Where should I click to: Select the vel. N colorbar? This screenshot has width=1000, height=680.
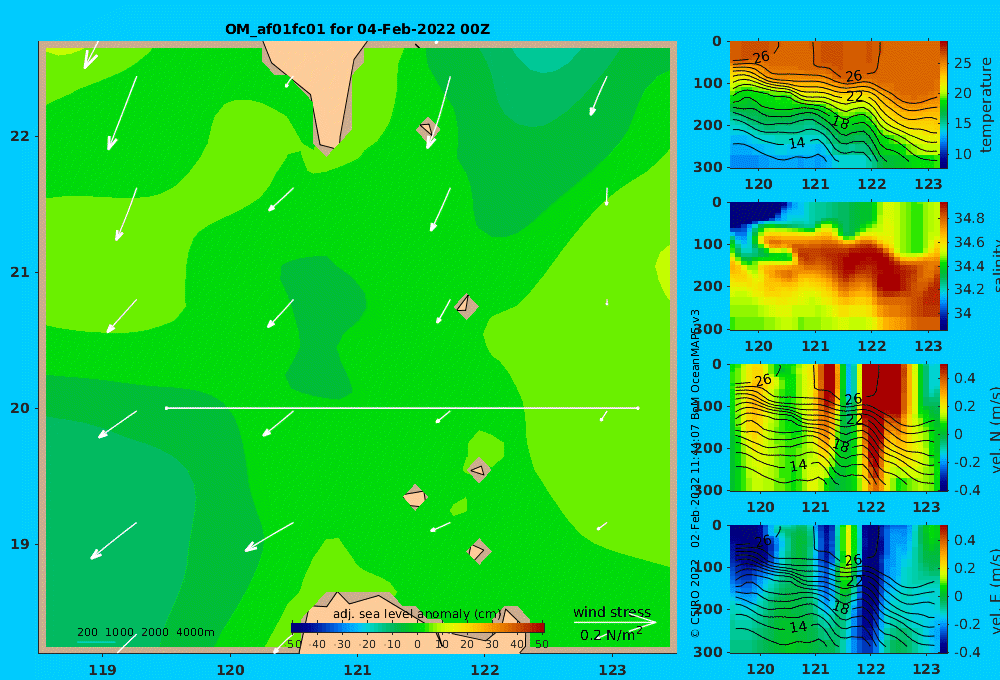tap(944, 427)
